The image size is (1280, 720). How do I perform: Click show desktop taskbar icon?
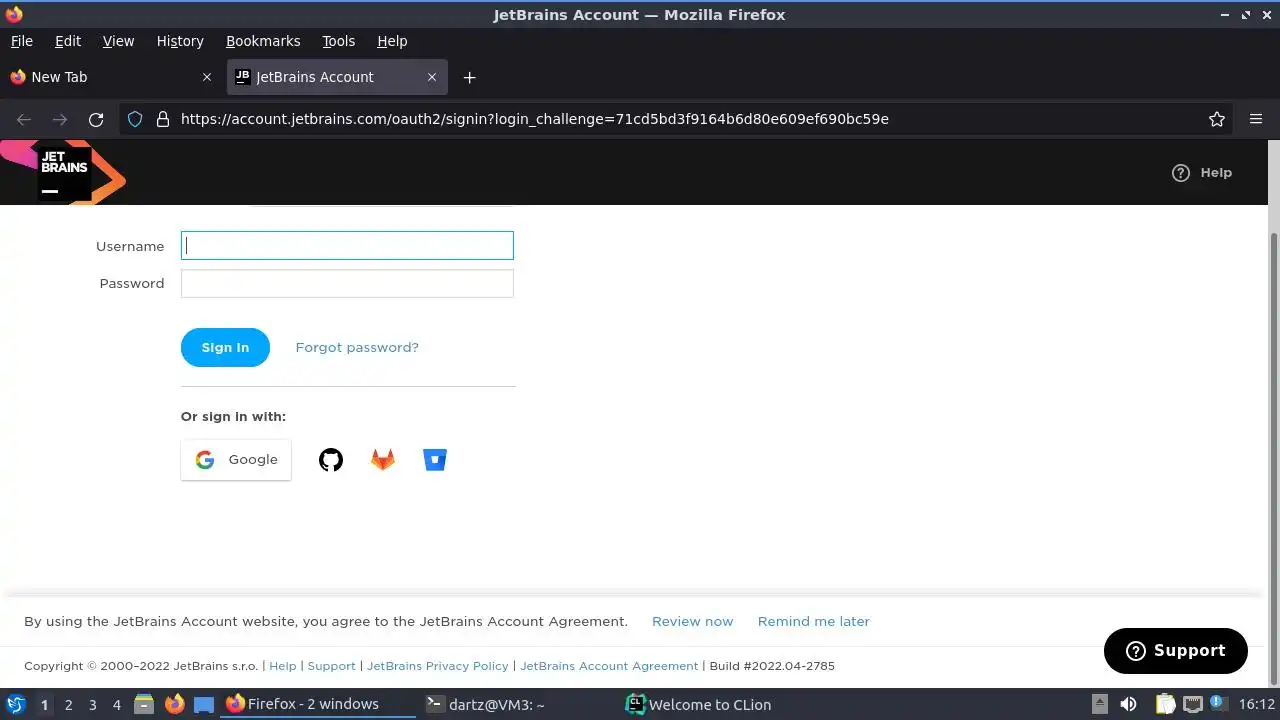[204, 704]
